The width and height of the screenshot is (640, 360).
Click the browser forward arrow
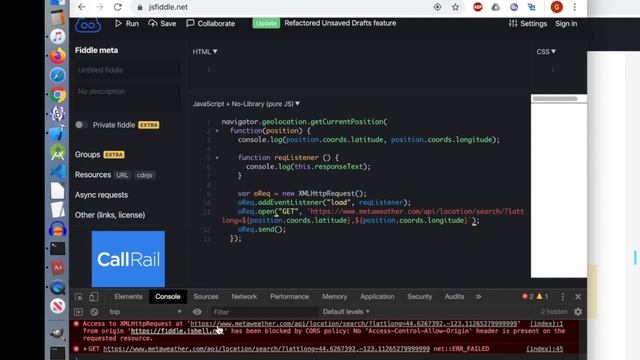click(x=100, y=7)
